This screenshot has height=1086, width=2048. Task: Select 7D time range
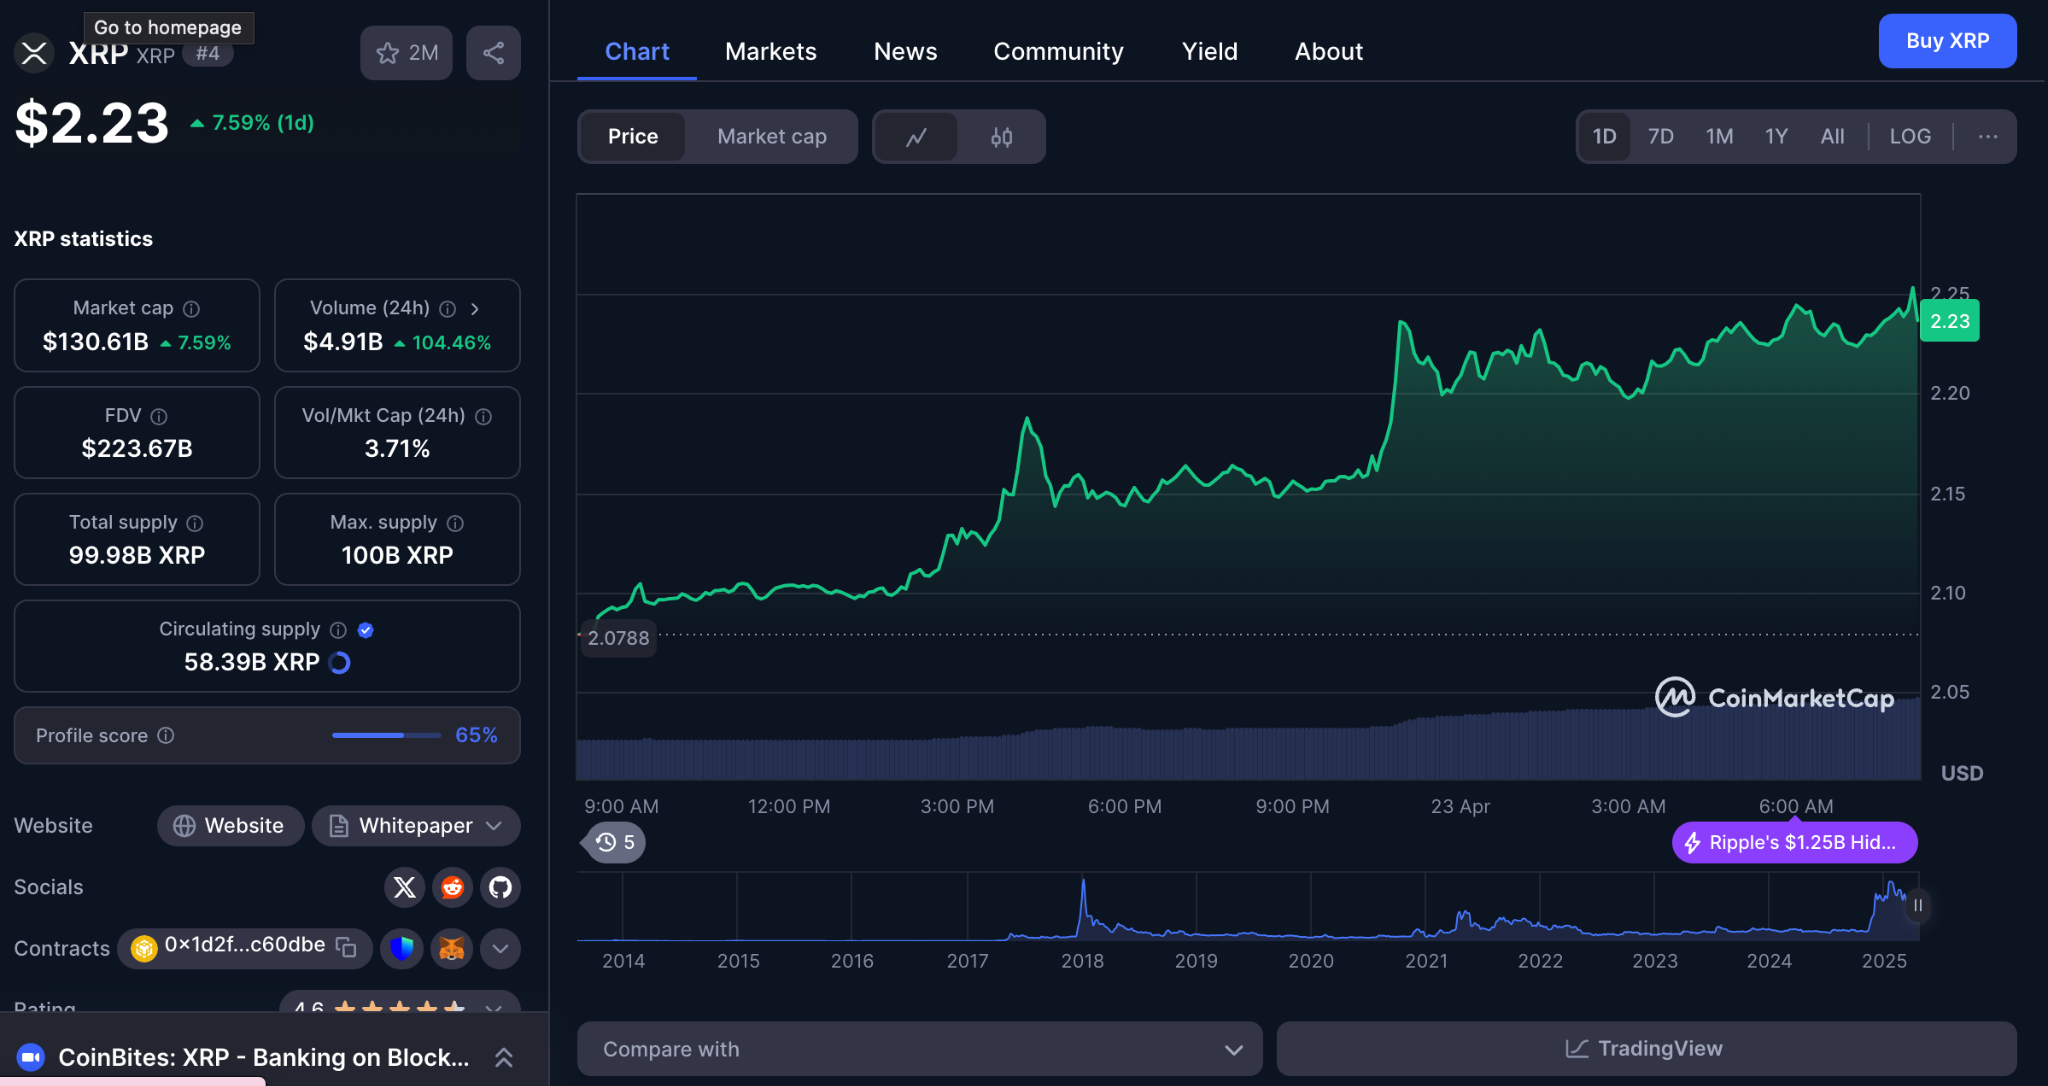[1661, 137]
